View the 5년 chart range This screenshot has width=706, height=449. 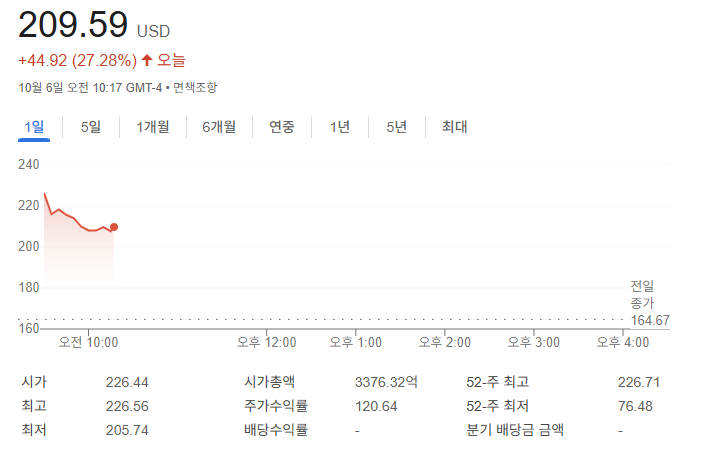pyautogui.click(x=397, y=127)
